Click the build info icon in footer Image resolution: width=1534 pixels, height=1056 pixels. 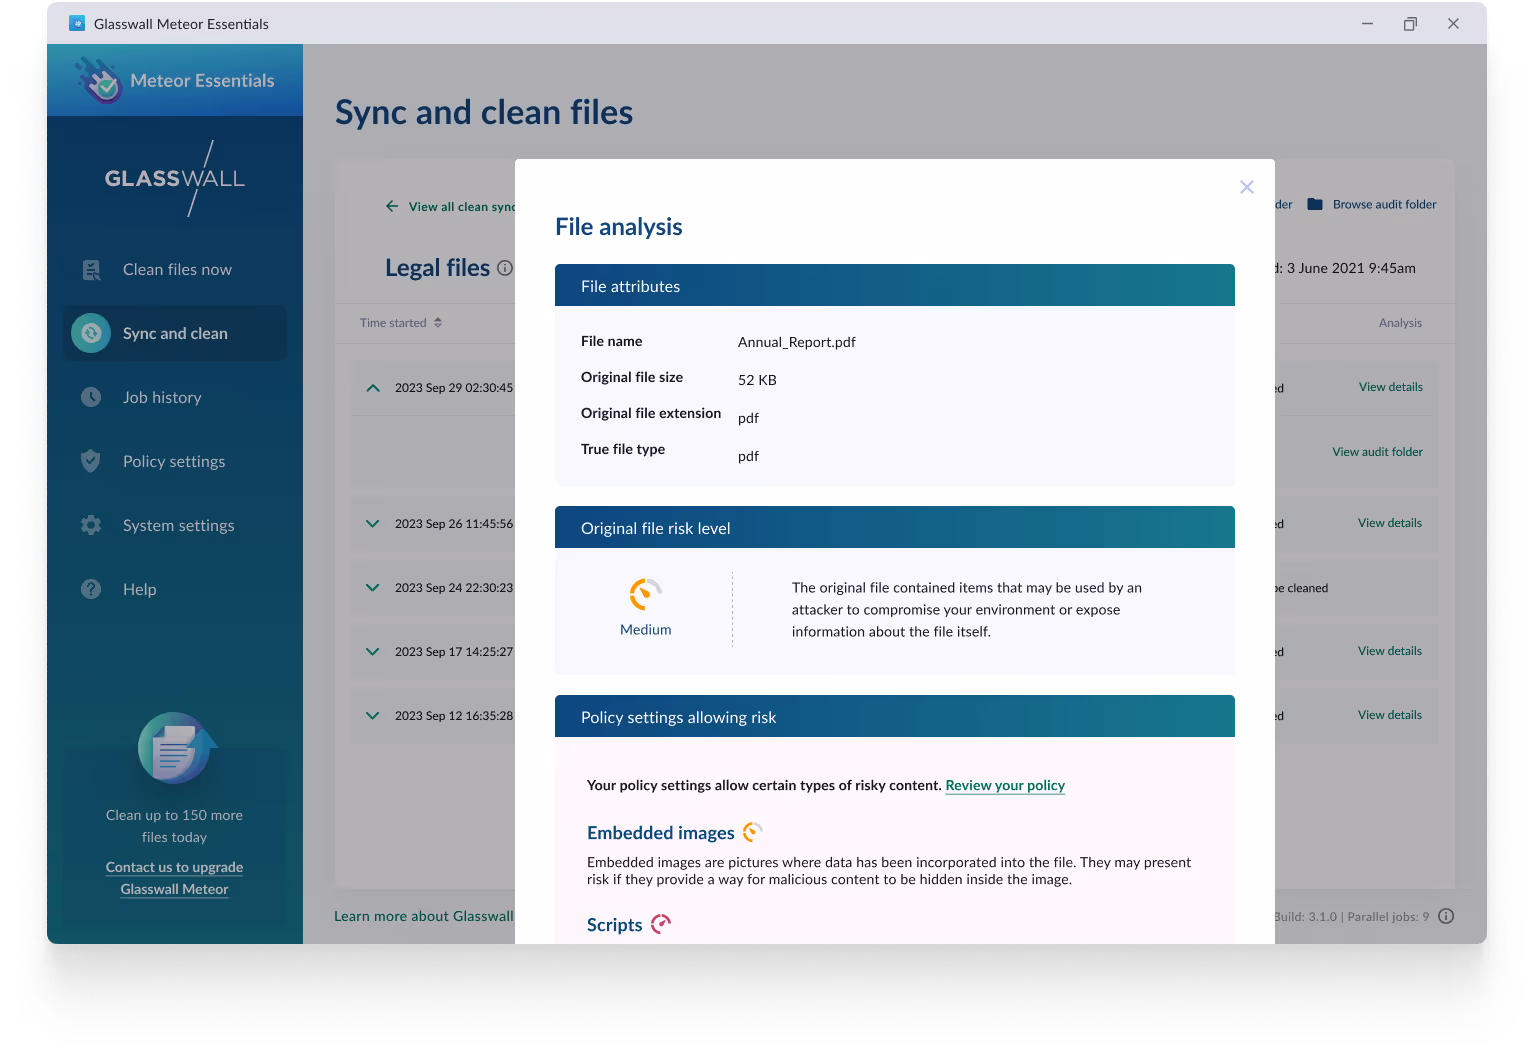[1446, 916]
